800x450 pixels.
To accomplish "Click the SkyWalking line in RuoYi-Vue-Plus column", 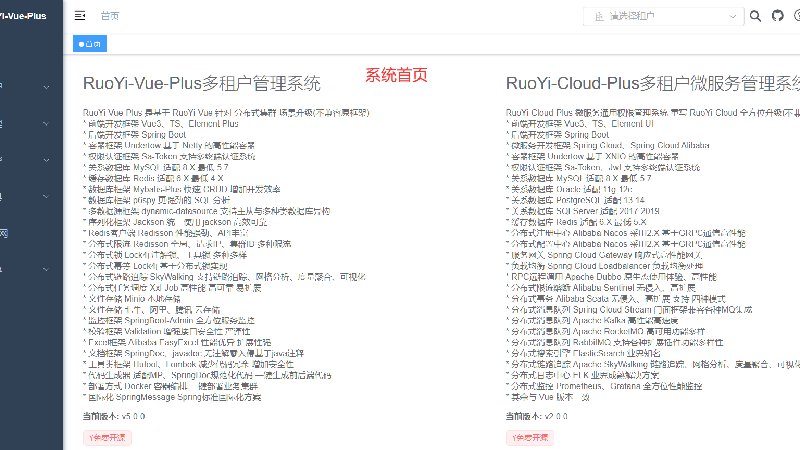I will point(224,277).
